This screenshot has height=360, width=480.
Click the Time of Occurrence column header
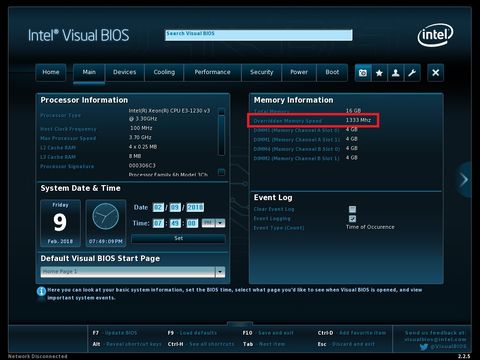[370, 227]
